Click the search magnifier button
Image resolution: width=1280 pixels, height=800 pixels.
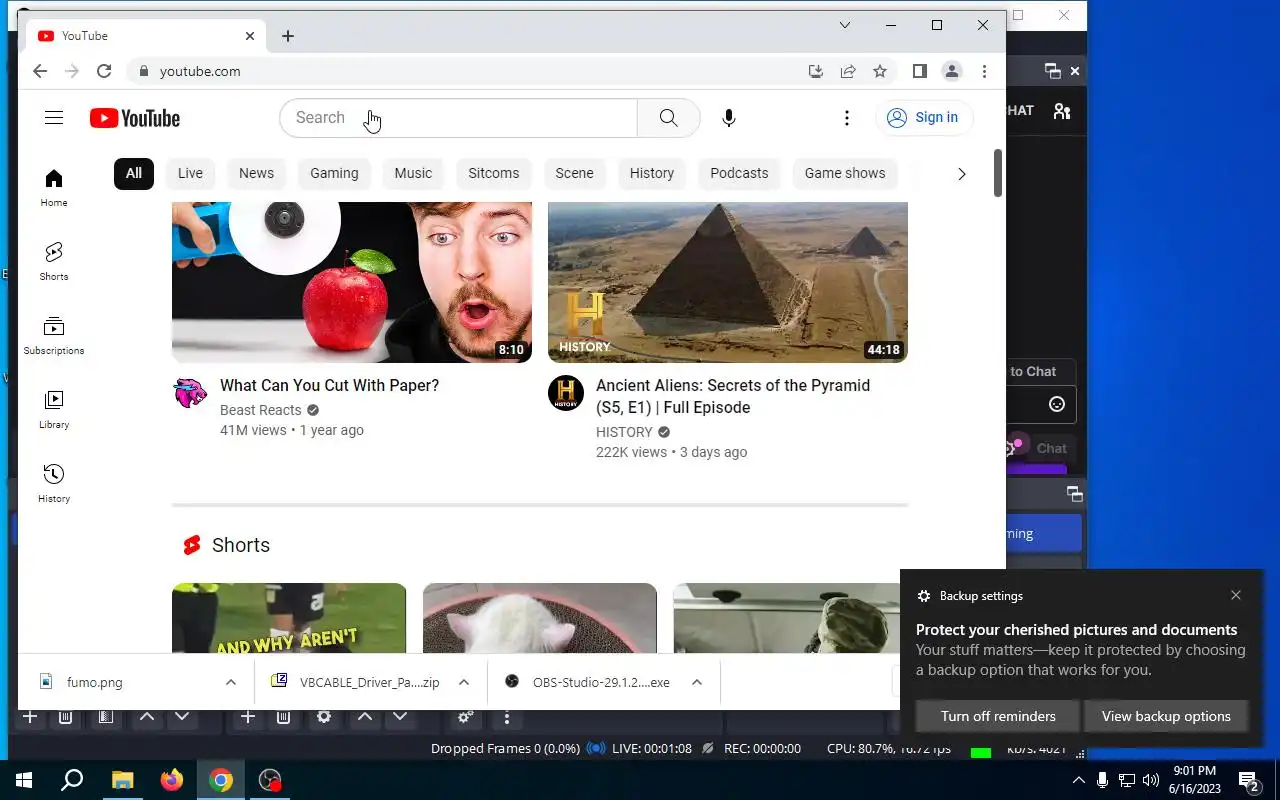668,118
